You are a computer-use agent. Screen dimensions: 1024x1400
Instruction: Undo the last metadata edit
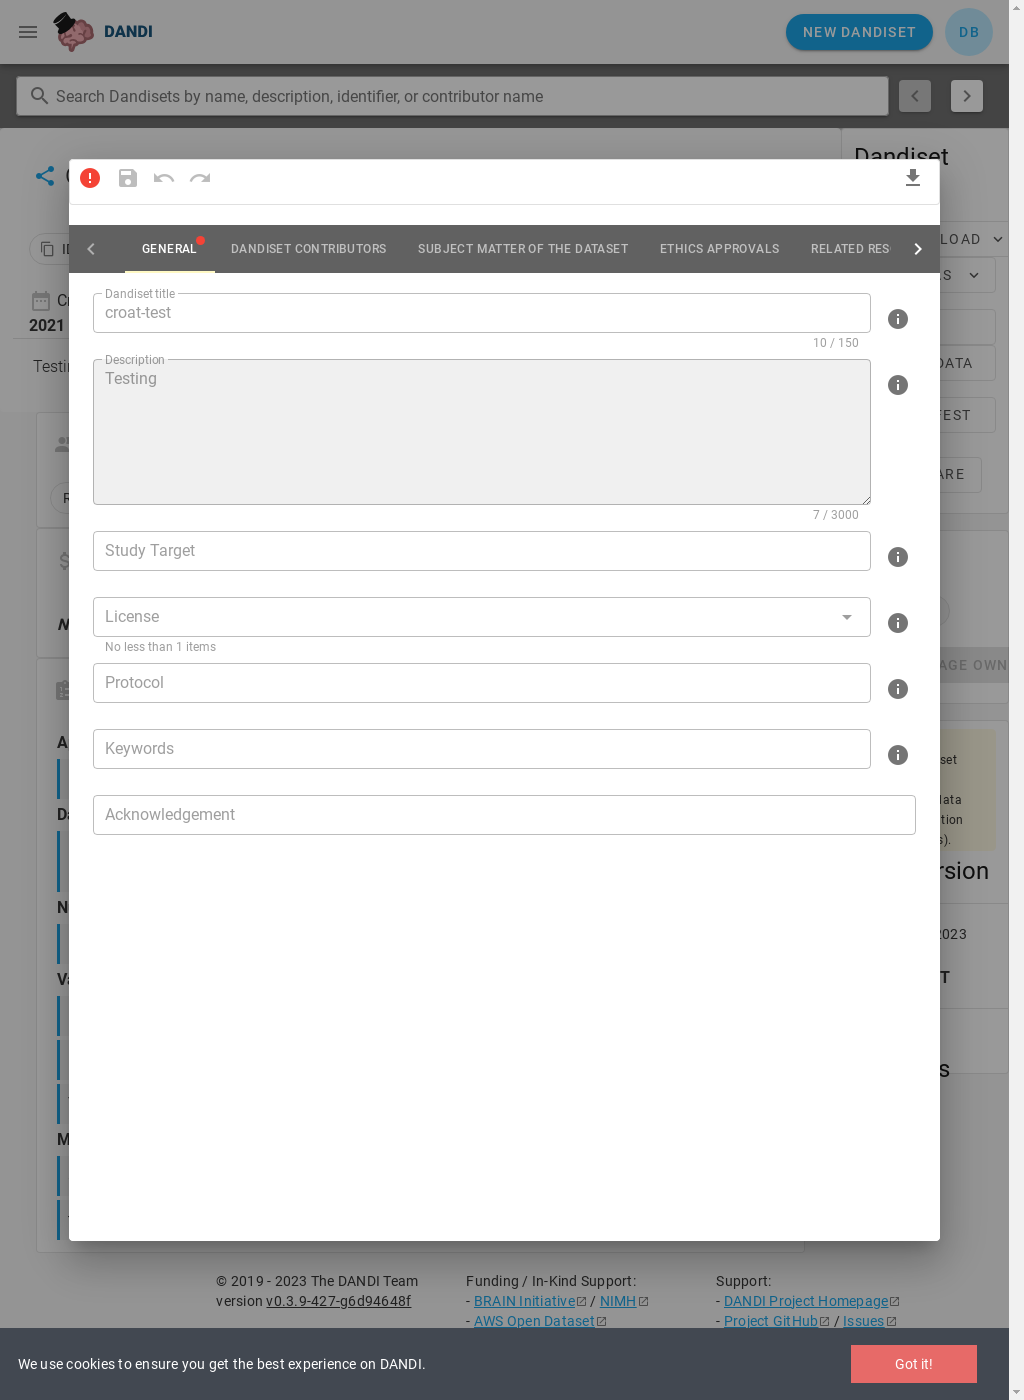(x=164, y=178)
